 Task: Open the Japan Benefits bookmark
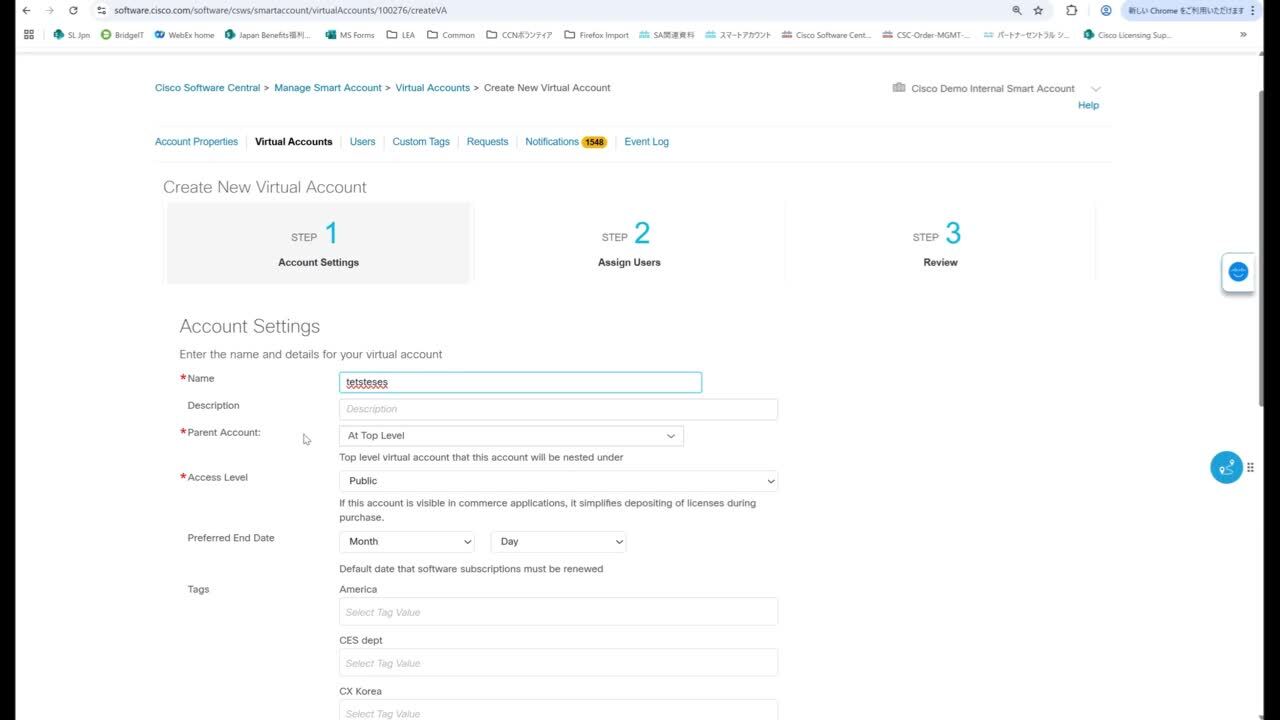268,34
